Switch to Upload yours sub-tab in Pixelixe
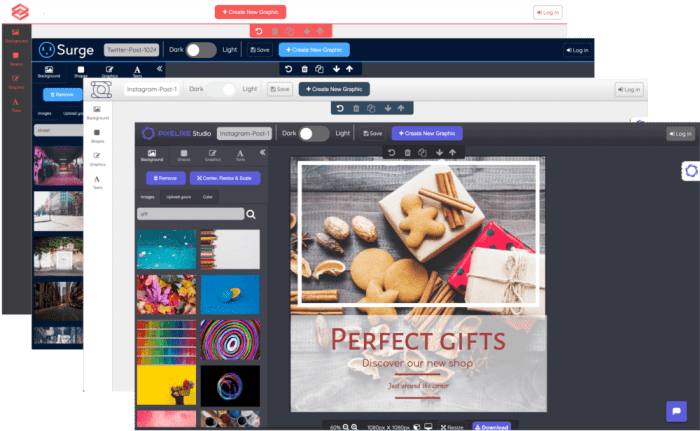Screen dimensions: 700x431 pos(179,197)
